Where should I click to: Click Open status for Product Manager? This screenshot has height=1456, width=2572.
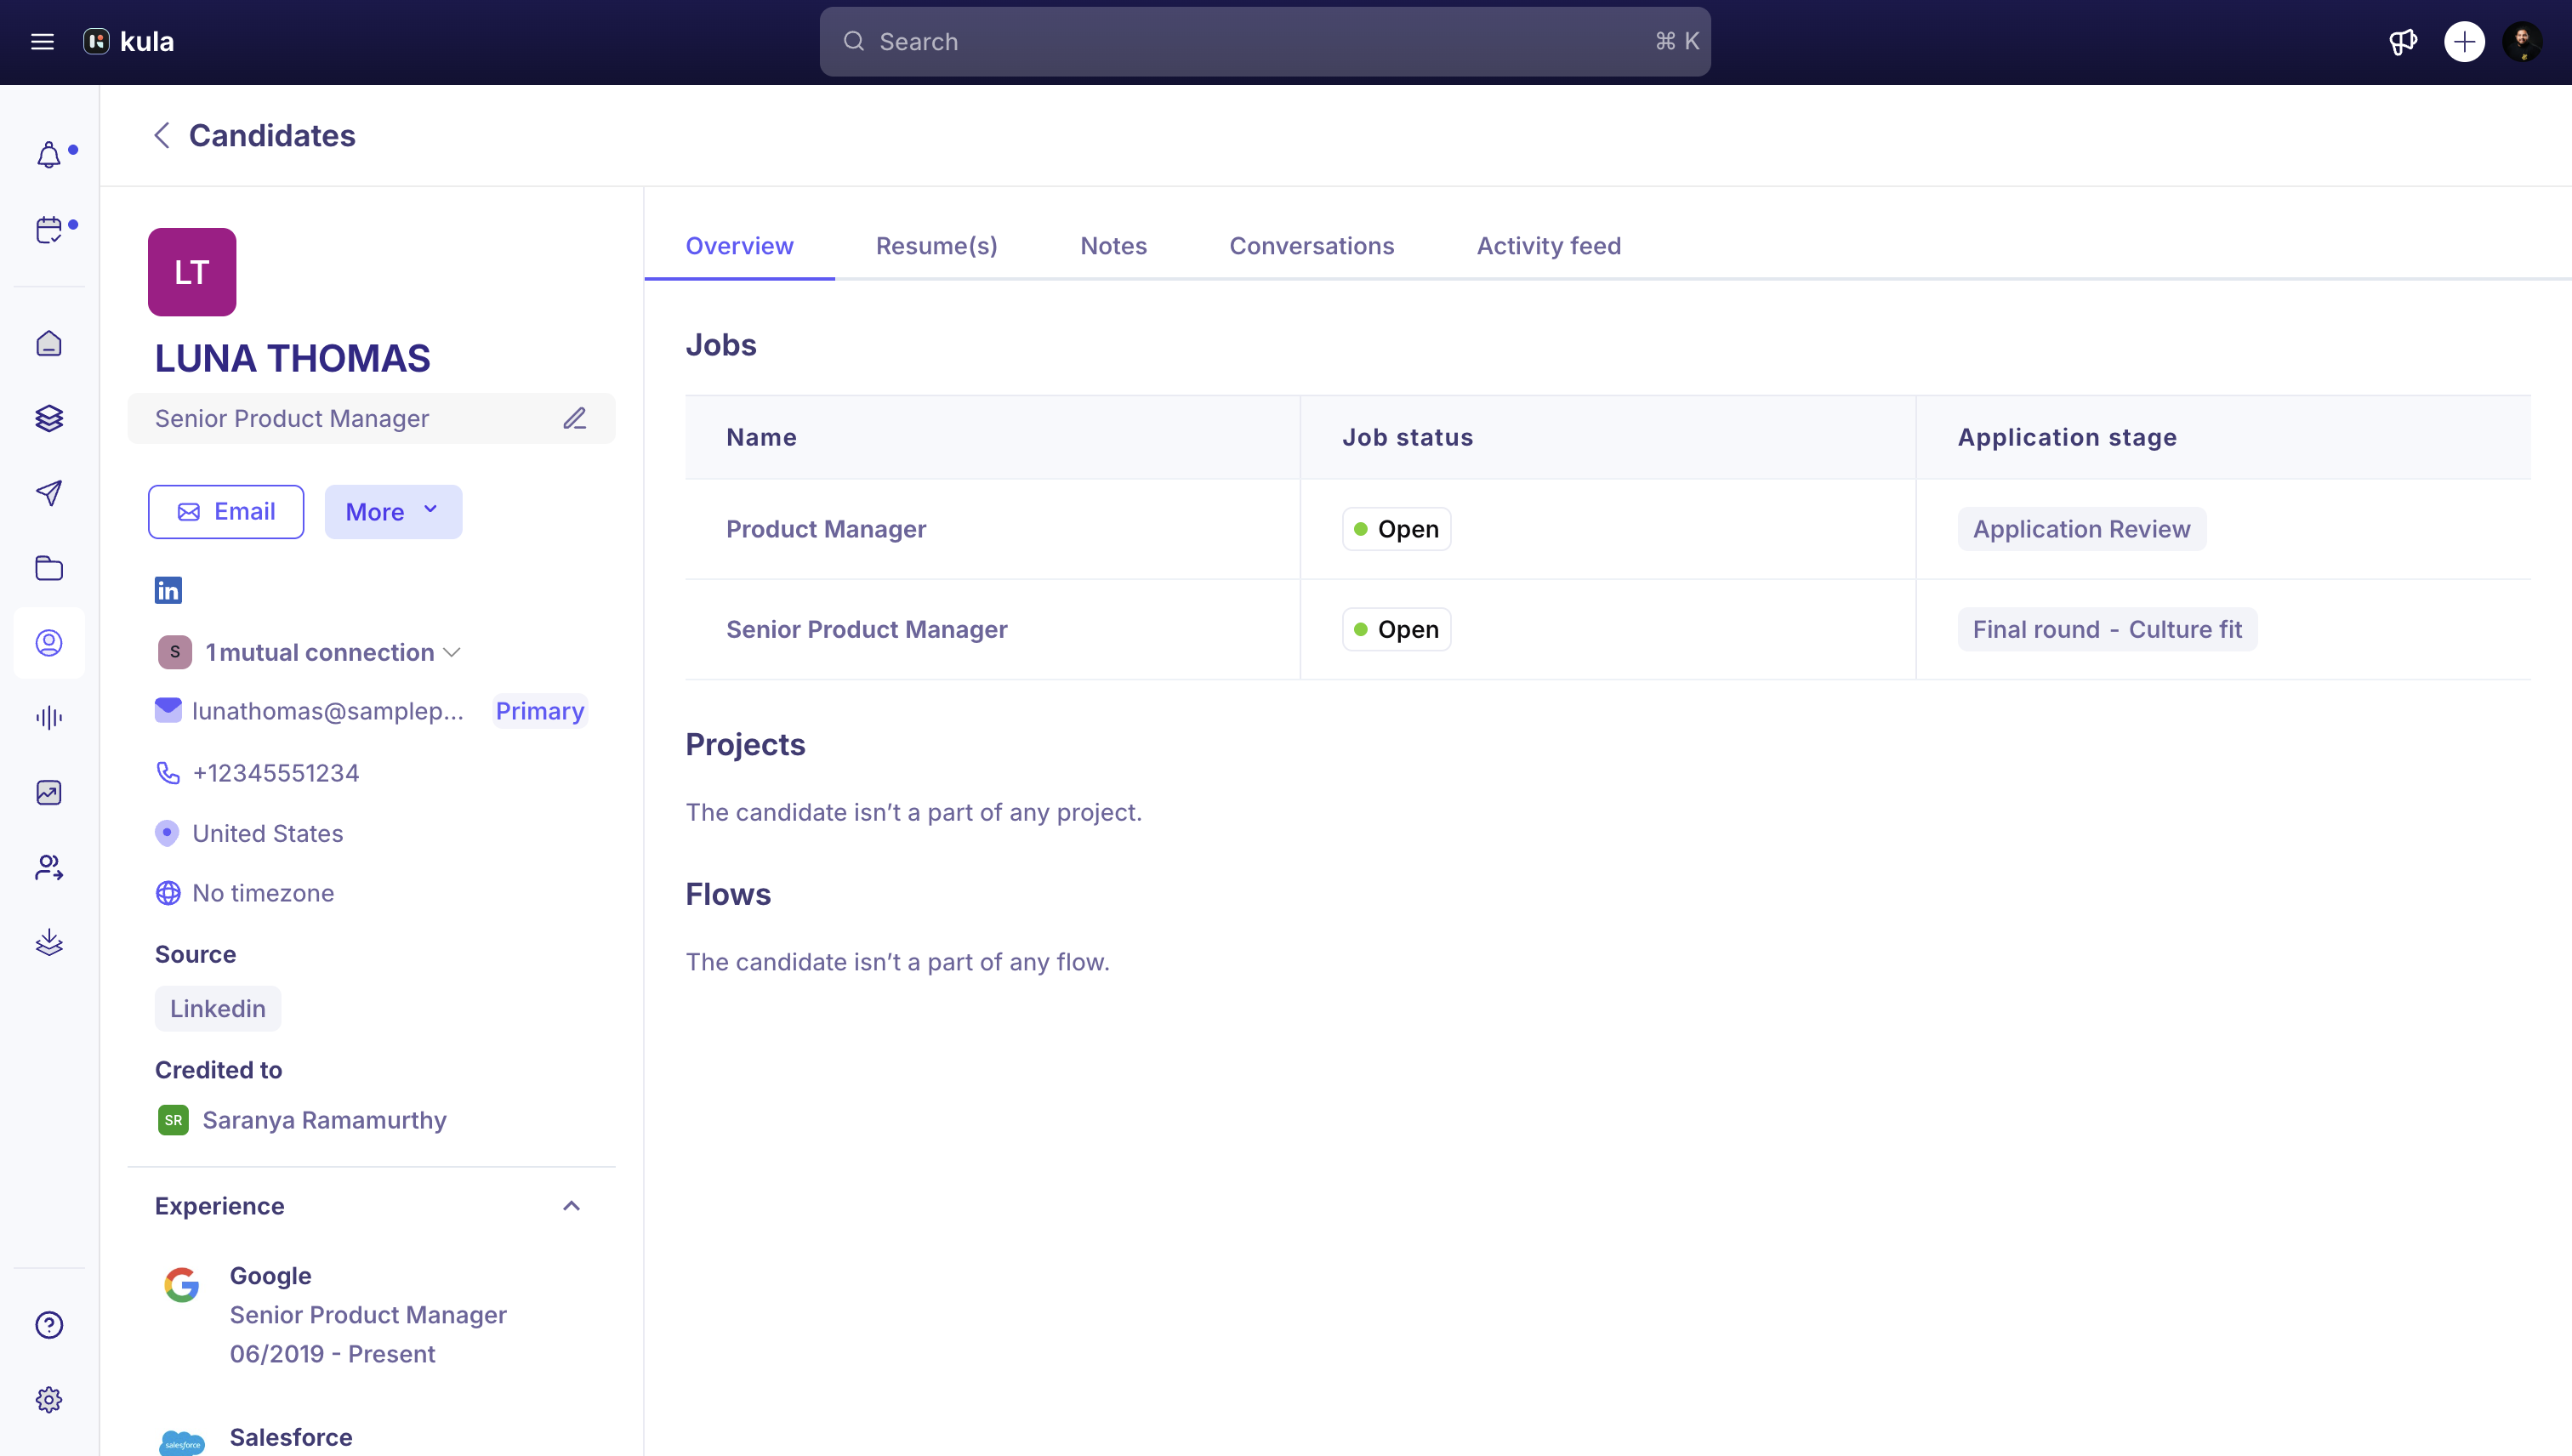pyautogui.click(x=1396, y=529)
